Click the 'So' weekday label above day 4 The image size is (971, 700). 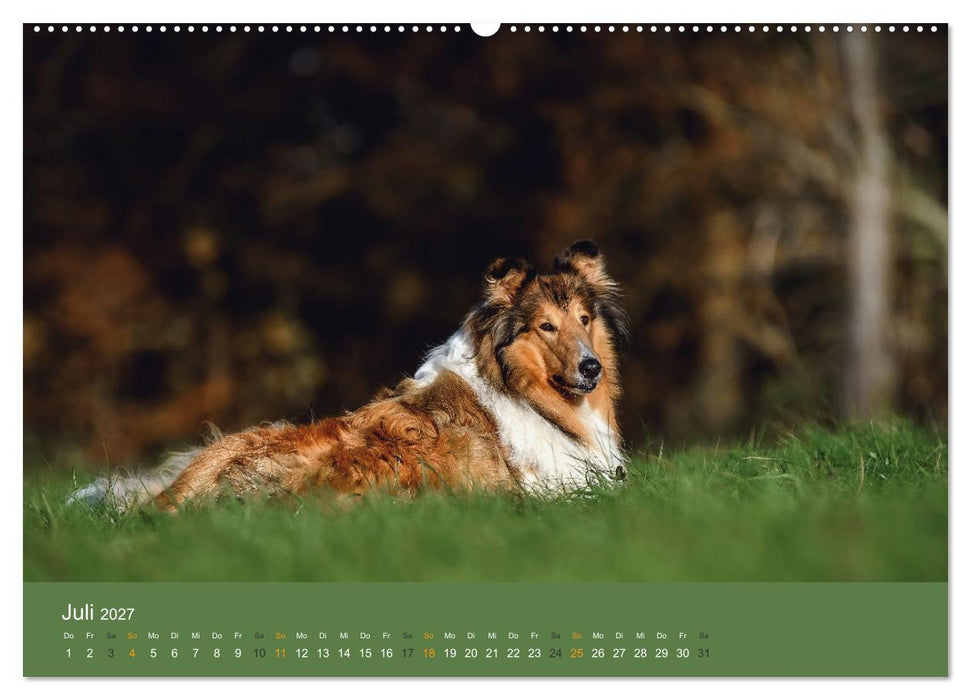[132, 636]
